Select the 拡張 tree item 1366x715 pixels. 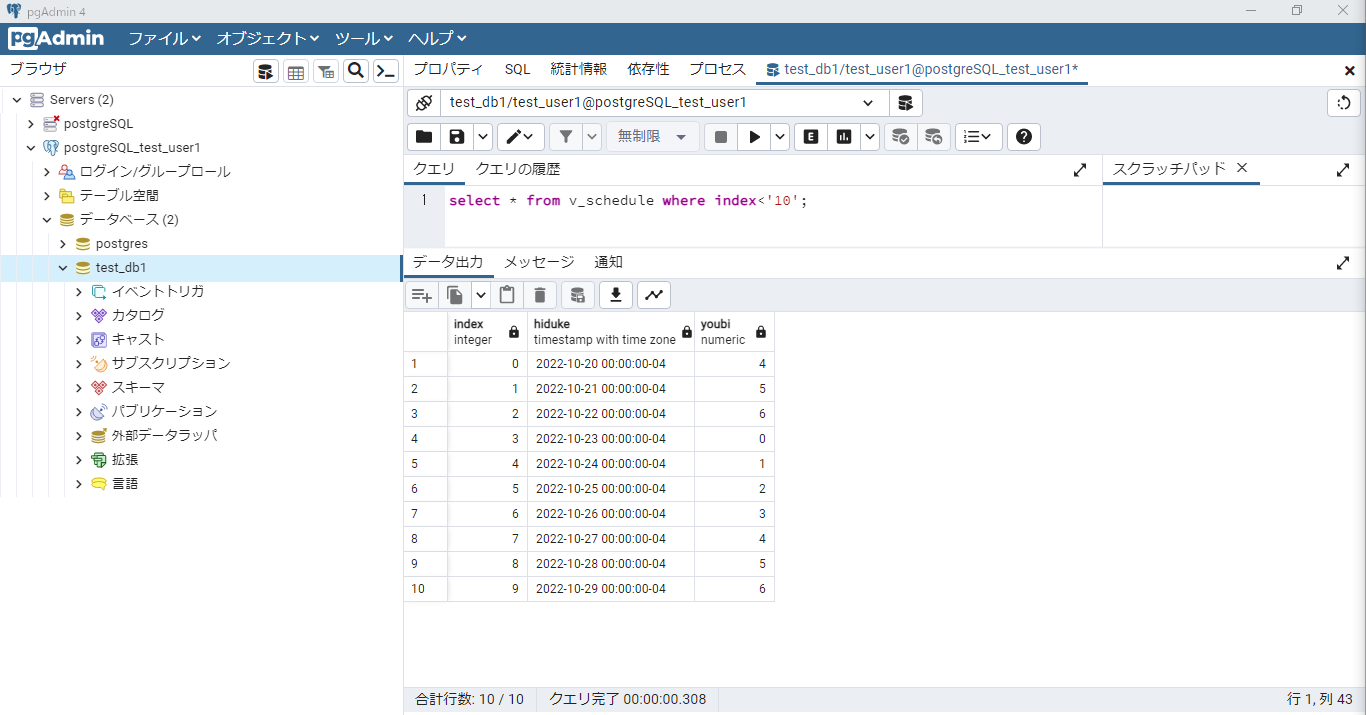coord(125,460)
